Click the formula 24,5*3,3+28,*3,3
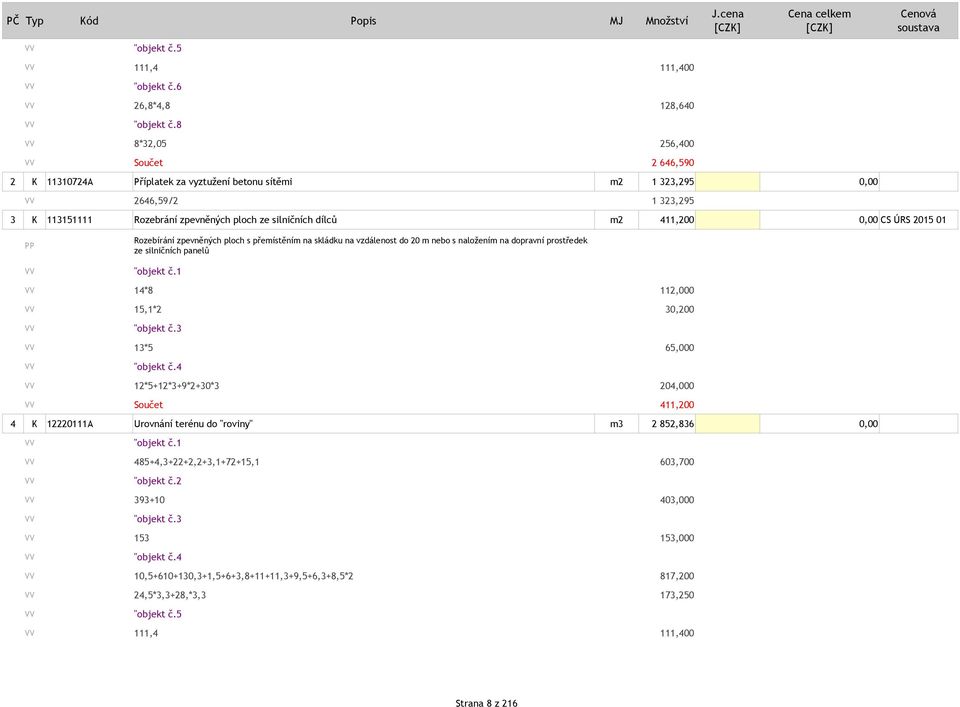The height and width of the screenshot is (707, 960). tap(170, 595)
